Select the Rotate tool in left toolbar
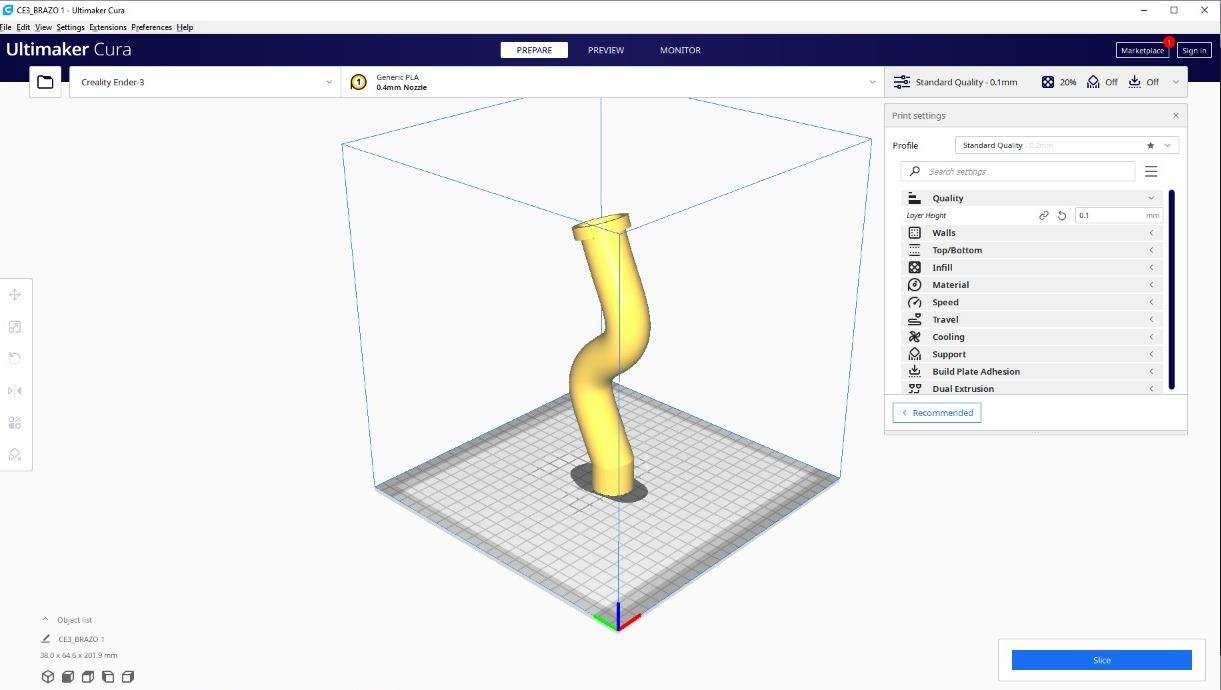 15,358
